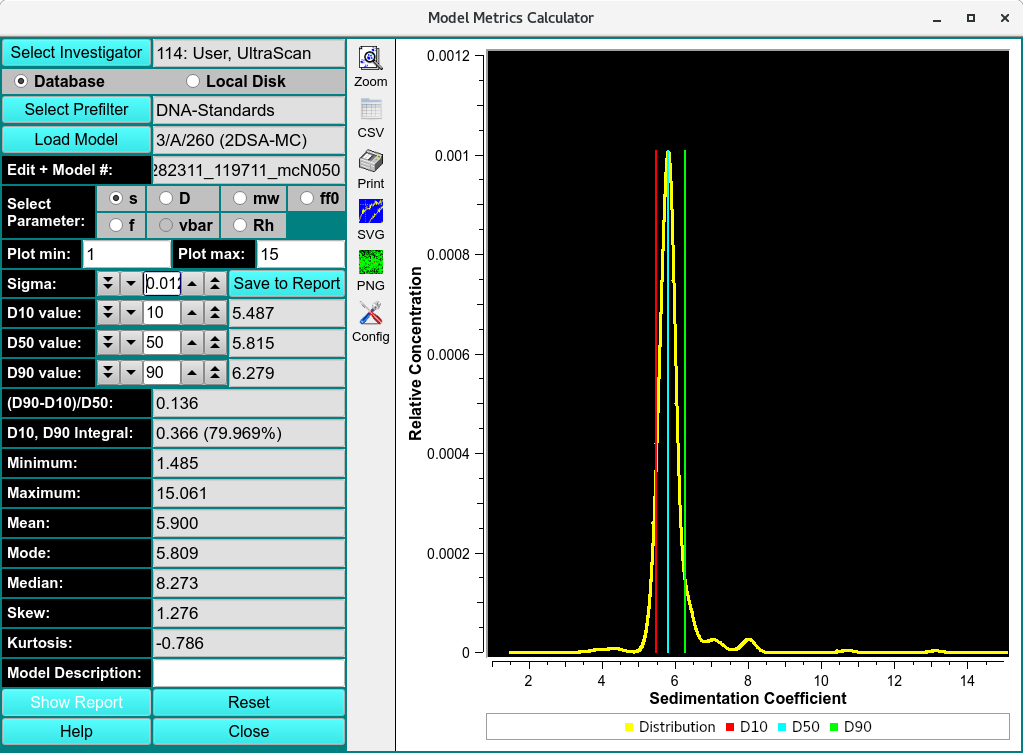Increase D90 value with double-up arrow
The image size is (1023, 753).
(x=214, y=374)
